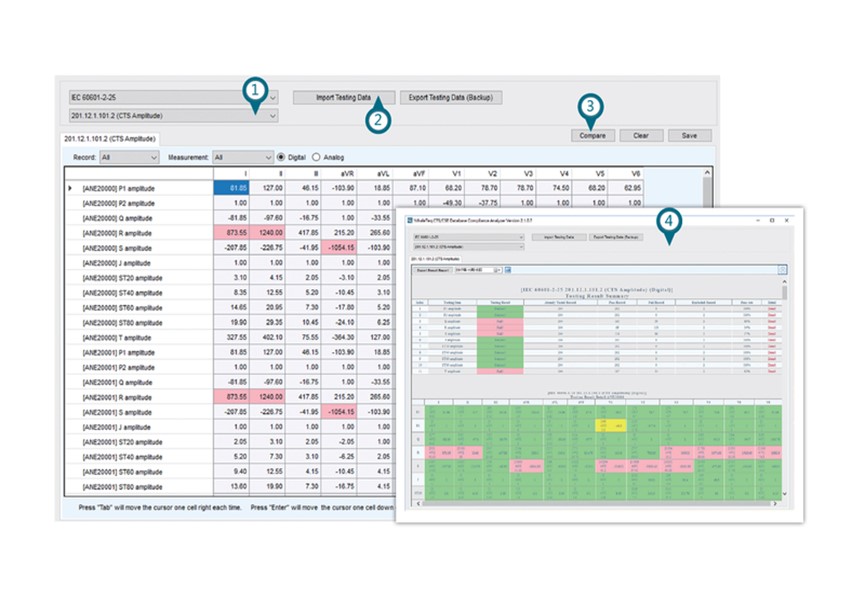Click the Export Testing Data (Backup) button

pos(452,96)
